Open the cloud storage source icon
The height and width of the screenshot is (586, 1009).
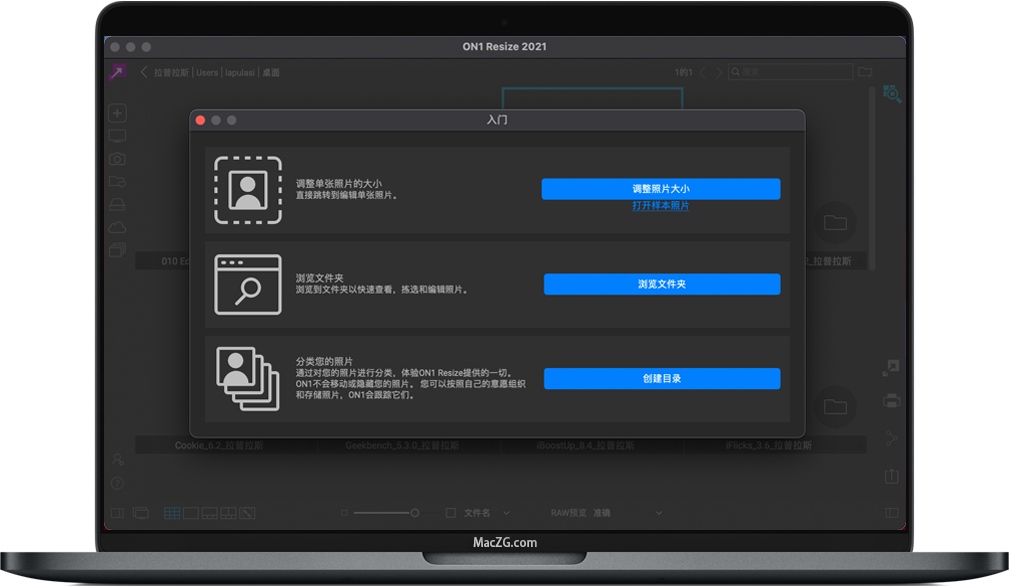coord(117,227)
